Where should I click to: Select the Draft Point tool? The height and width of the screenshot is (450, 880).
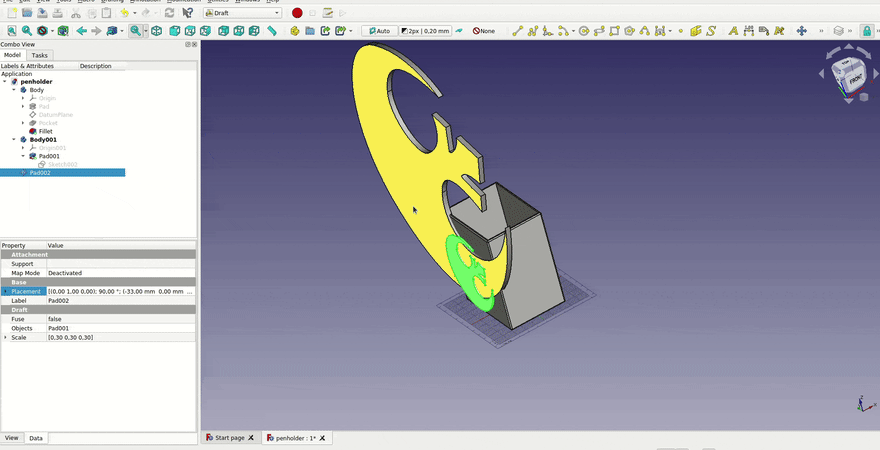[681, 31]
